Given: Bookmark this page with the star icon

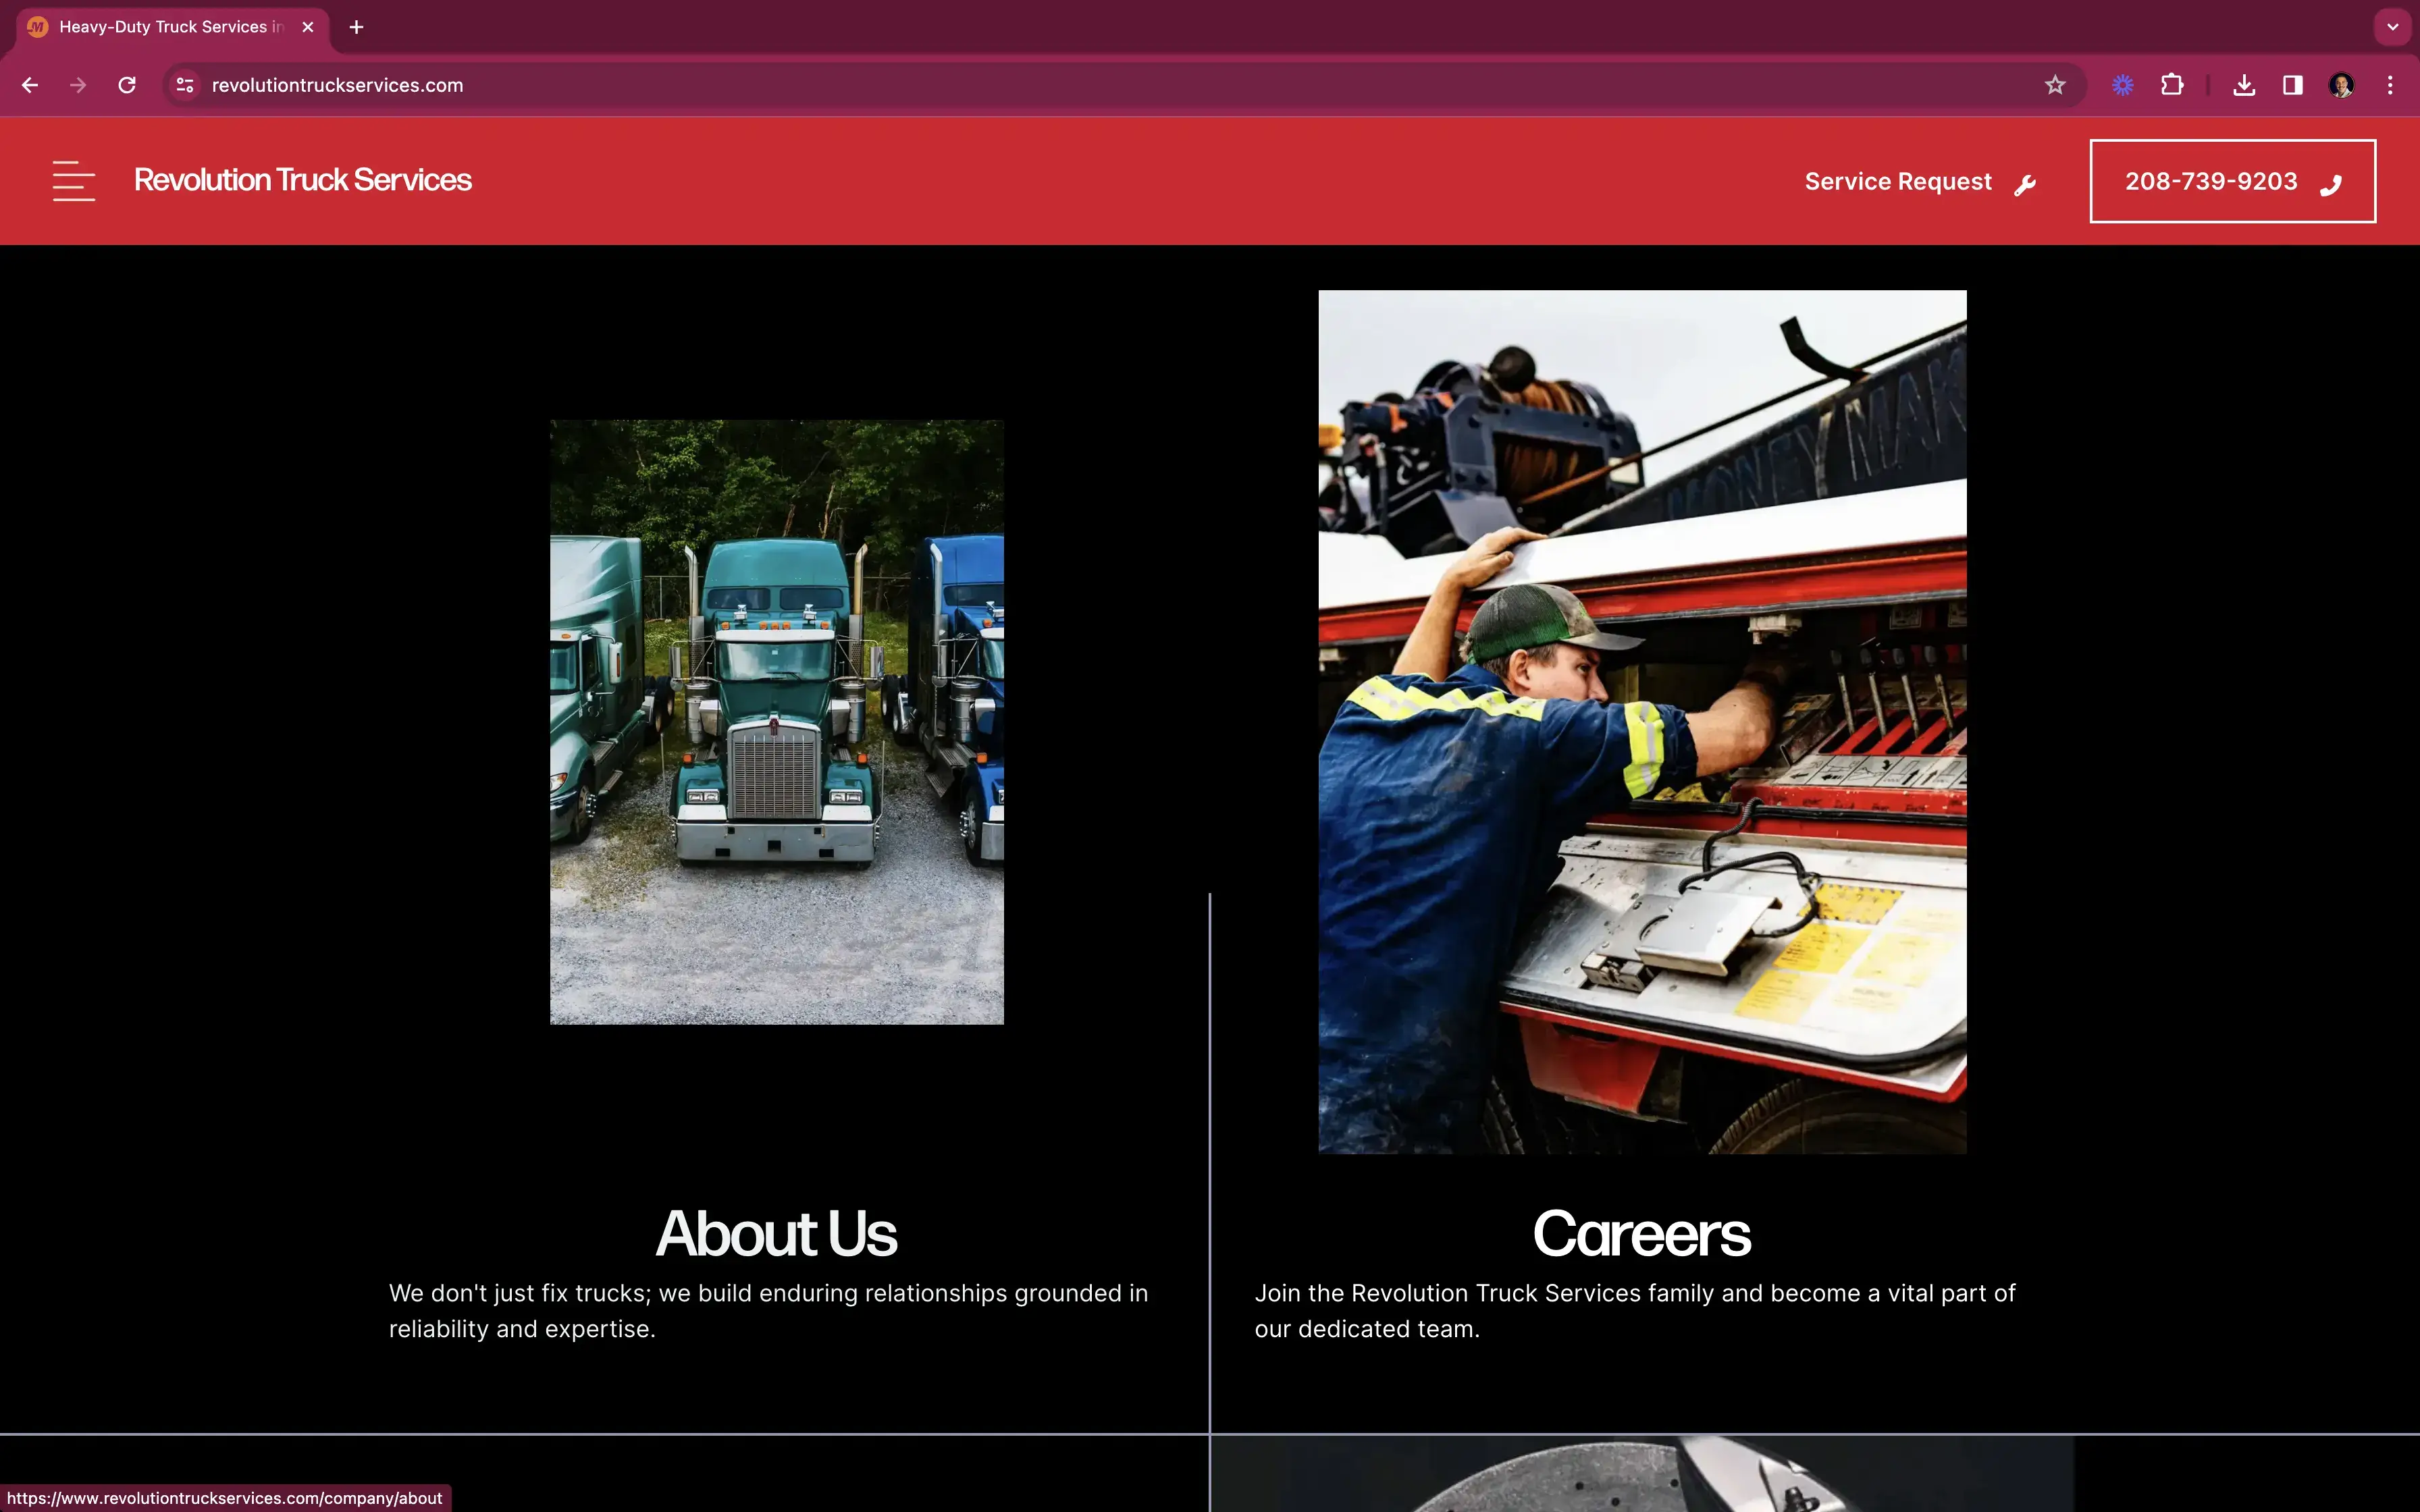Looking at the screenshot, I should [x=2055, y=85].
